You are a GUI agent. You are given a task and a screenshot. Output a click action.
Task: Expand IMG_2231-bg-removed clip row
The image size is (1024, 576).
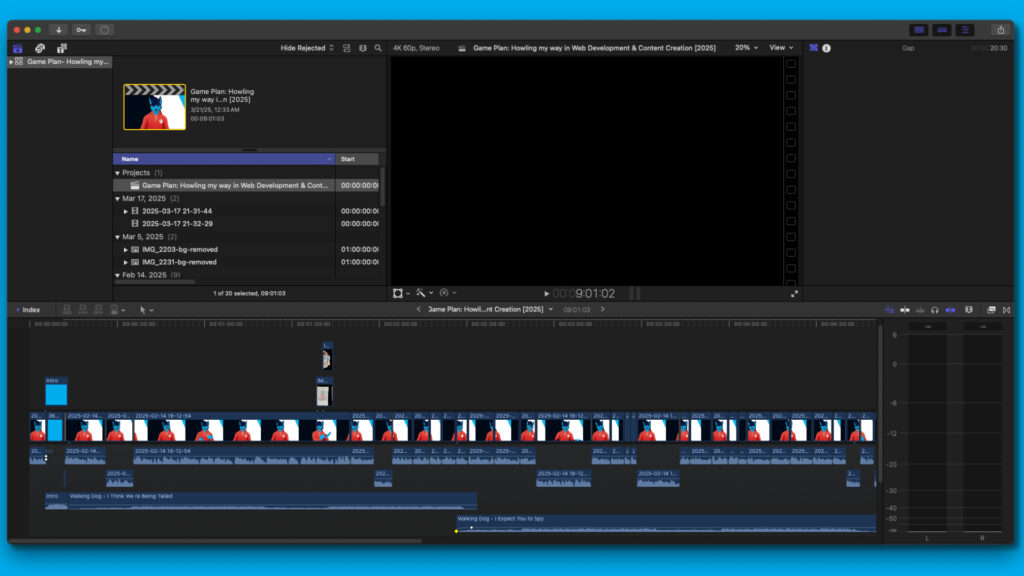(125, 263)
